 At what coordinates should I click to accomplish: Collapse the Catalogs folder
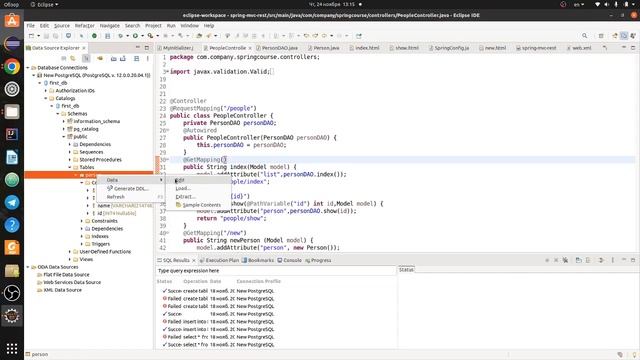[x=46, y=98]
